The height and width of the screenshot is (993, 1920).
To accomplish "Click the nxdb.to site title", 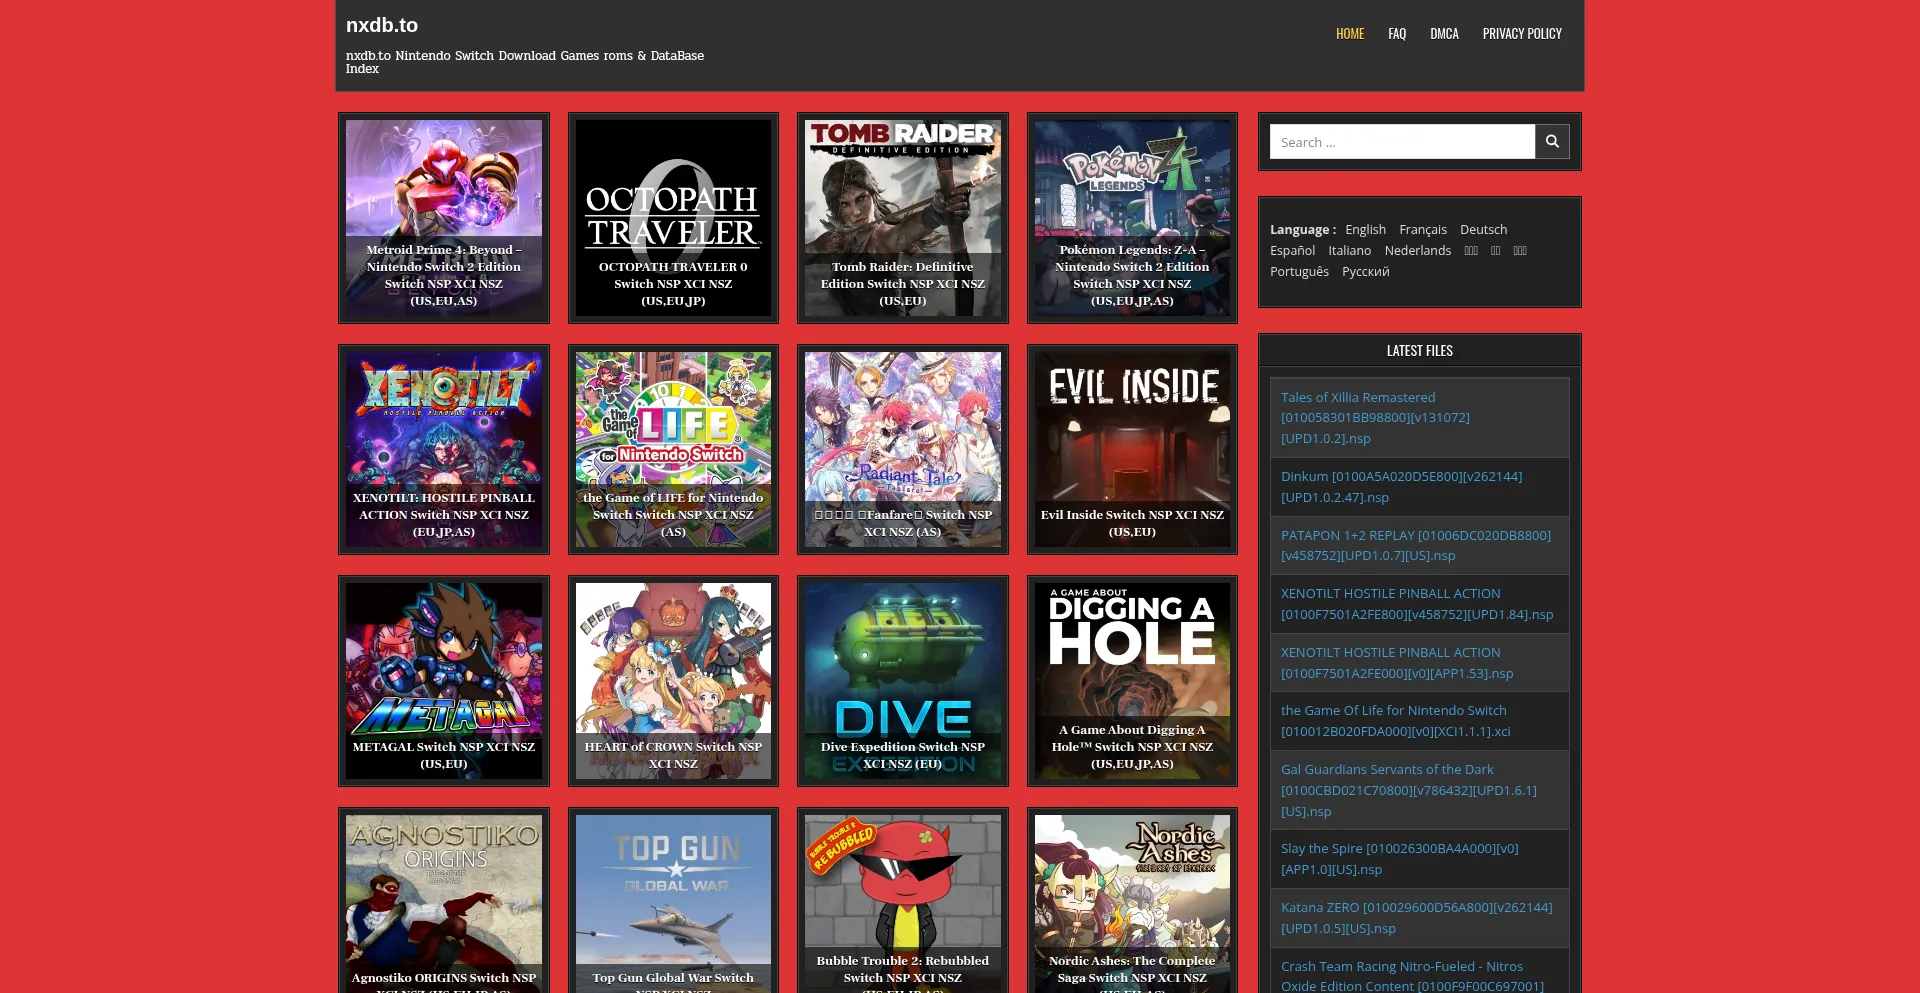I will tap(382, 25).
